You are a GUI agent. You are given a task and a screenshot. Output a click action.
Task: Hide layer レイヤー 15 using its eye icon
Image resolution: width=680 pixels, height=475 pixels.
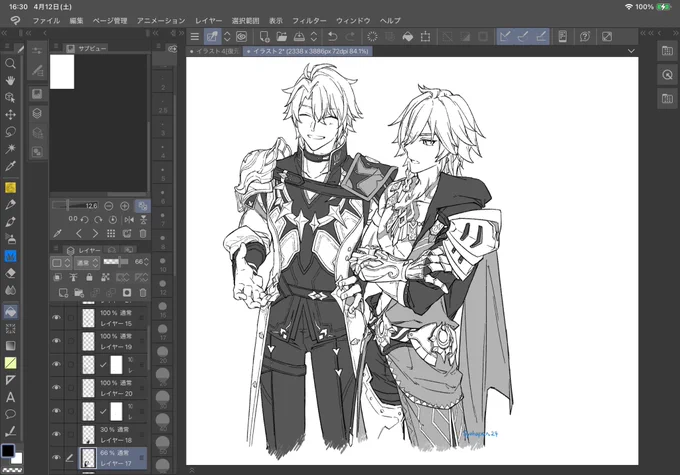(56, 318)
